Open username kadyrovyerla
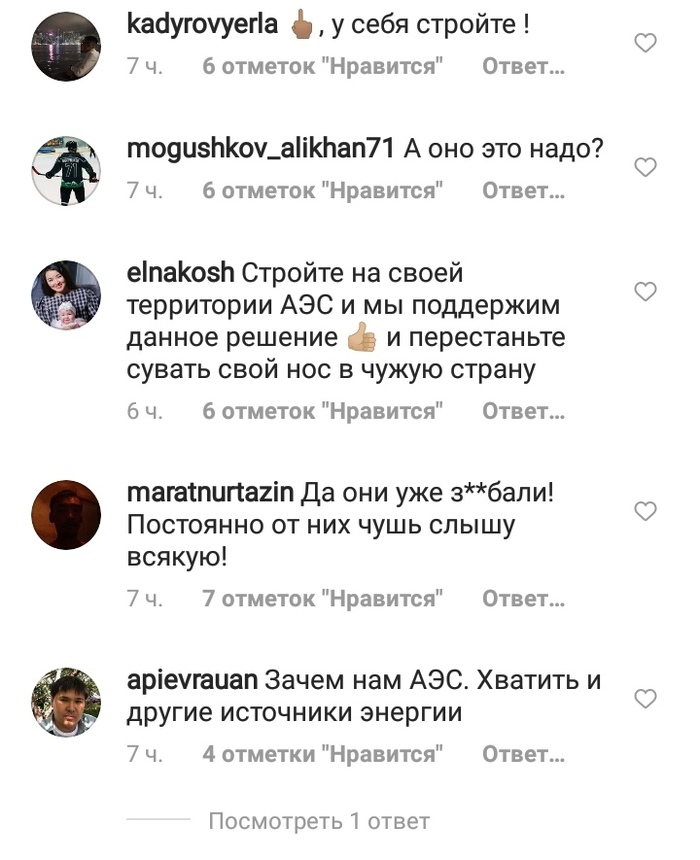This screenshot has height=860, width=700. point(202,25)
